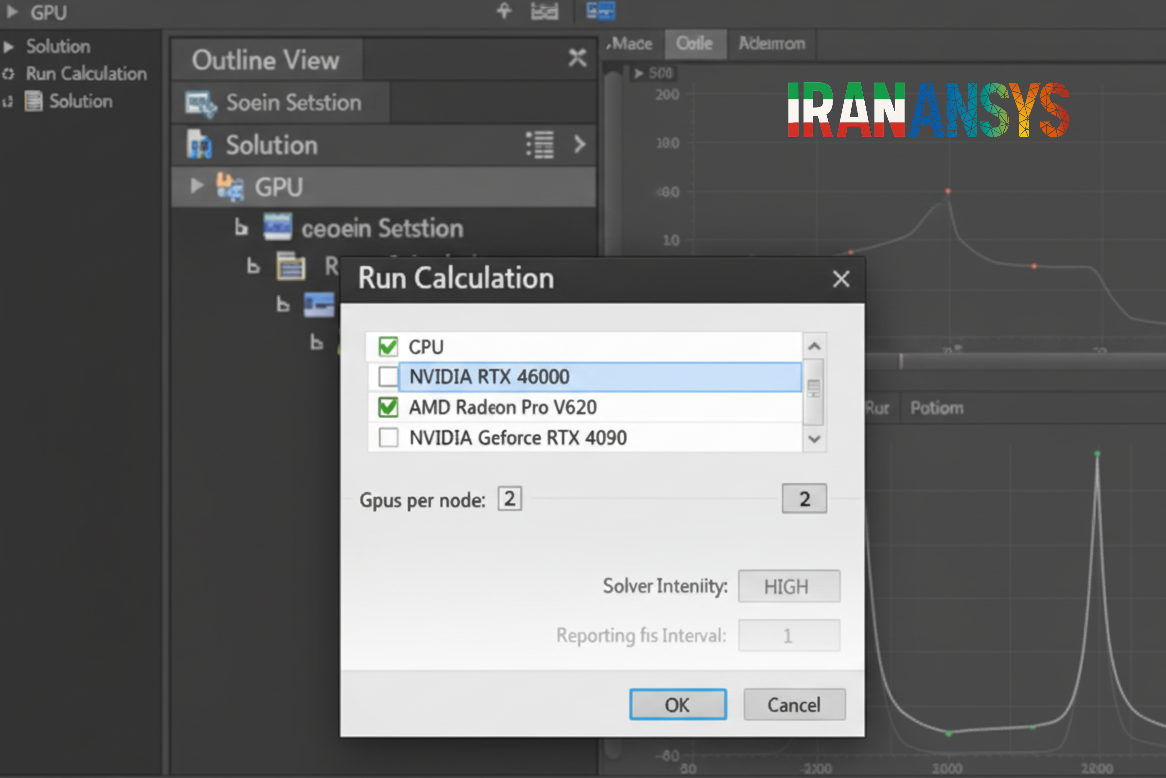Confirm with the OK button

[x=677, y=704]
